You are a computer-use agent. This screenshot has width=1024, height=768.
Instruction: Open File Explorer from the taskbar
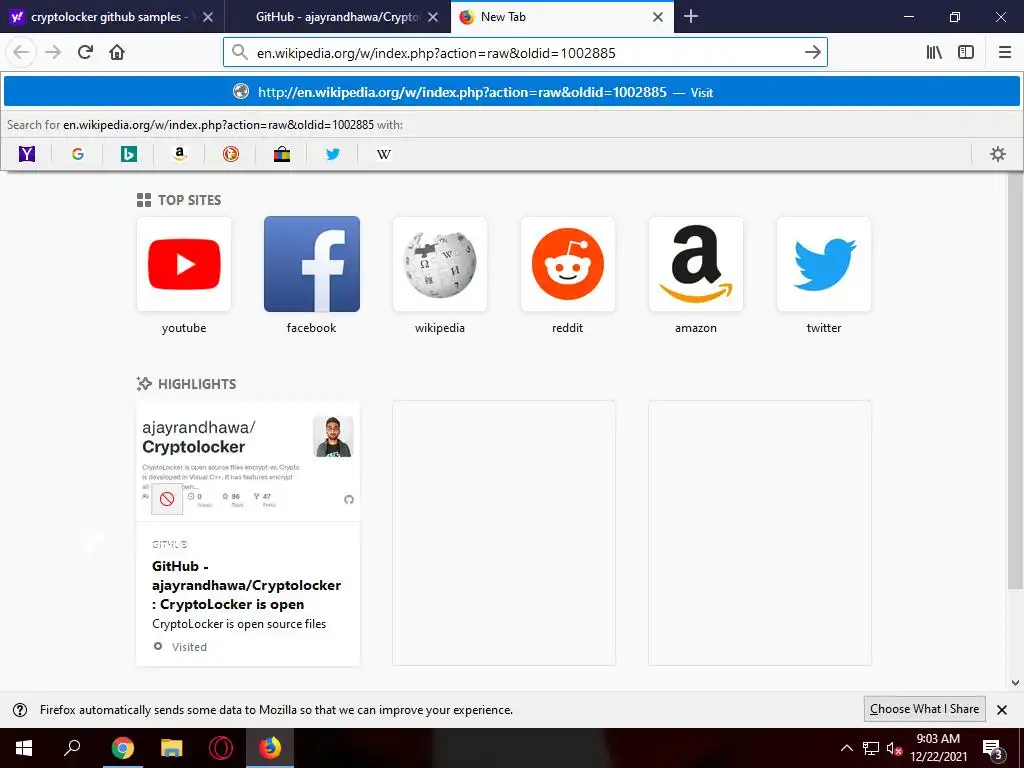(x=172, y=748)
